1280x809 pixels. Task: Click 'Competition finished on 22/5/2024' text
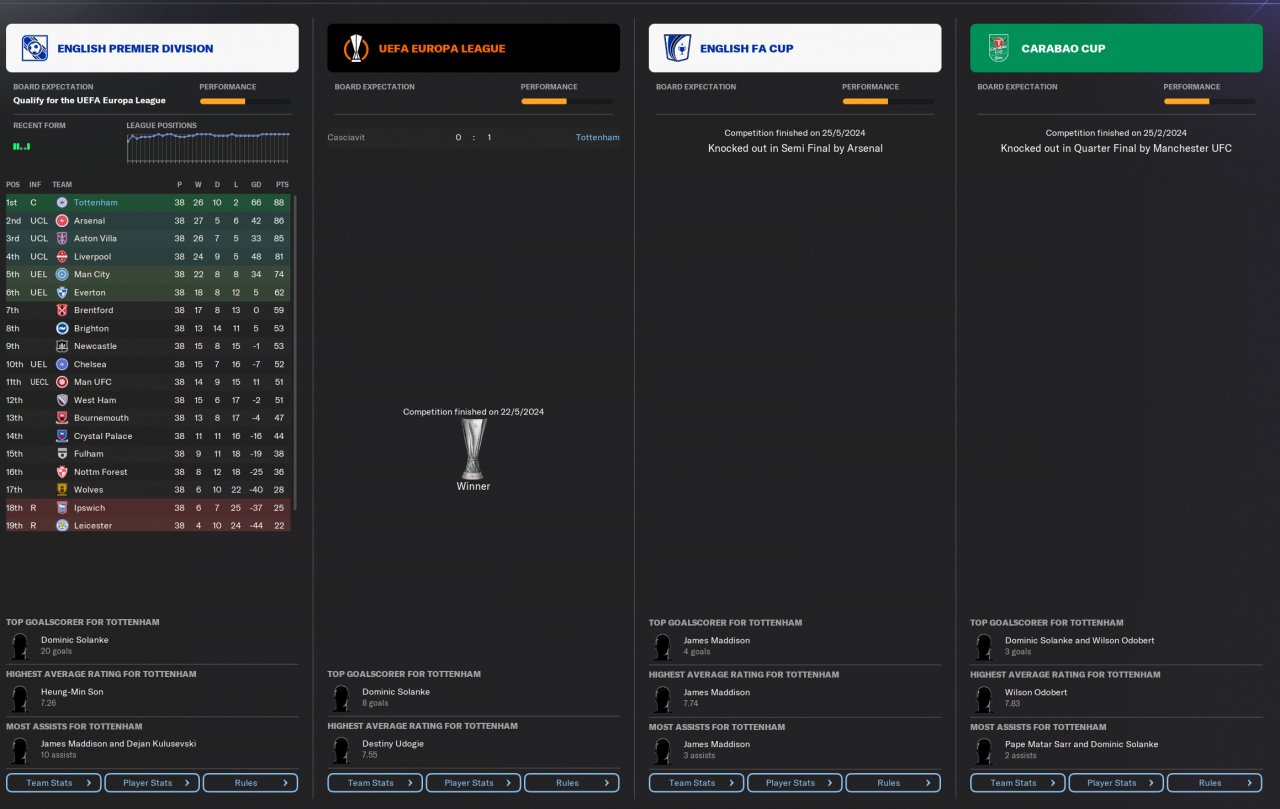click(473, 412)
